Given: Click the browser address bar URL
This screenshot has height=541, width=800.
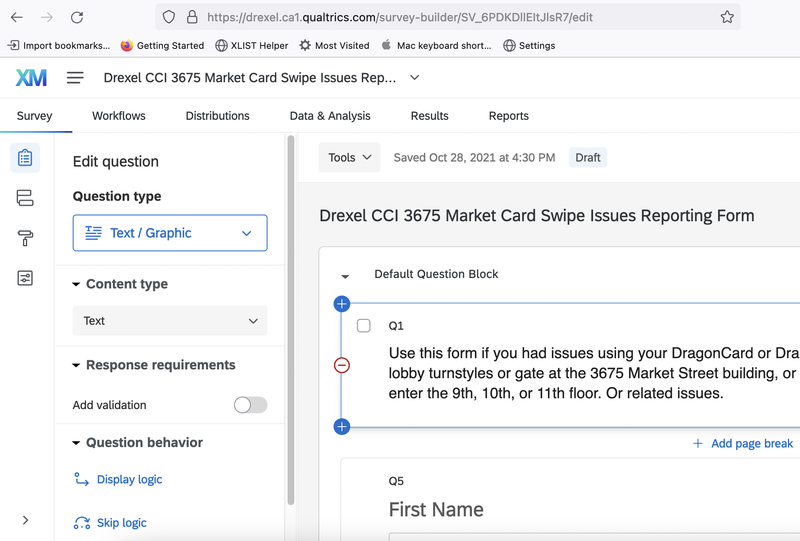Looking at the screenshot, I should click(x=399, y=17).
